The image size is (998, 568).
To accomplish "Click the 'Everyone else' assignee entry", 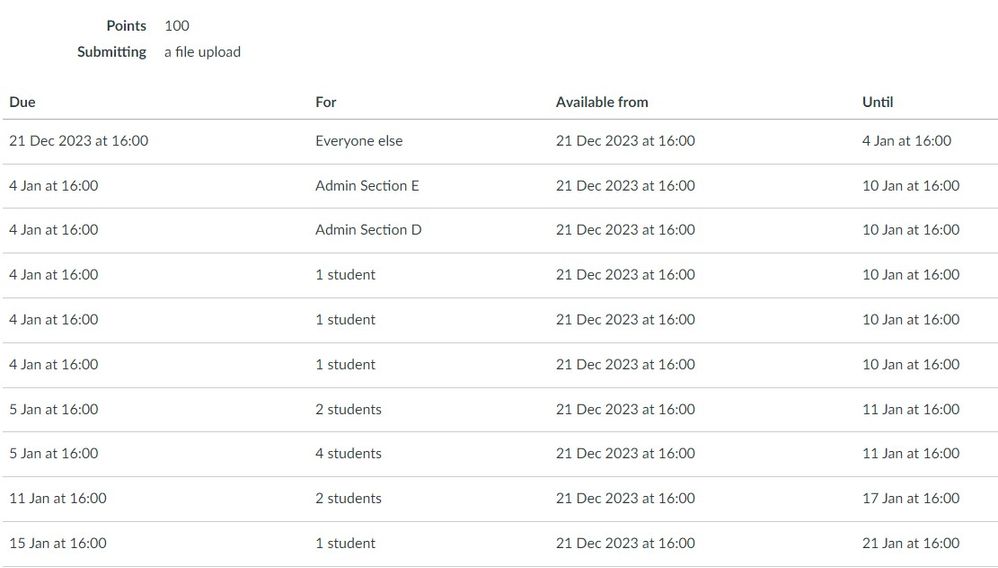I will (x=359, y=141).
